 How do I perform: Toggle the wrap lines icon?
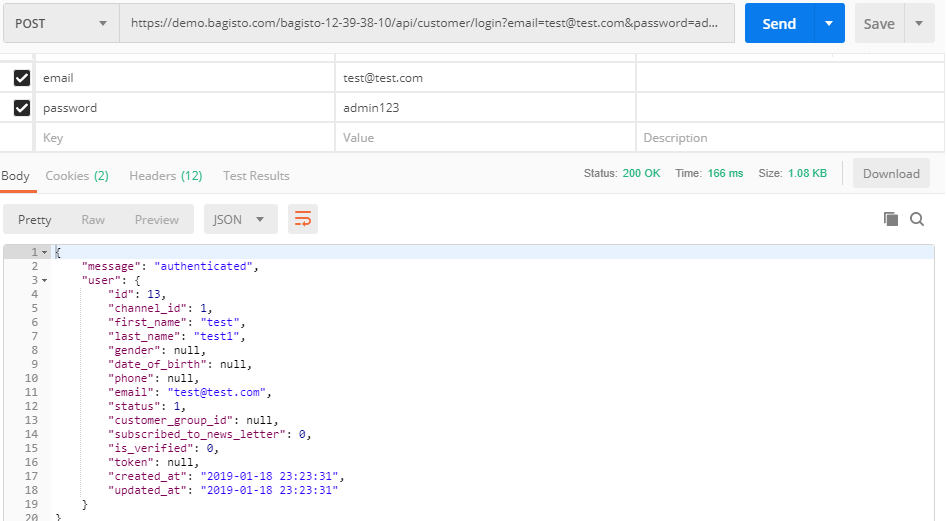302,219
